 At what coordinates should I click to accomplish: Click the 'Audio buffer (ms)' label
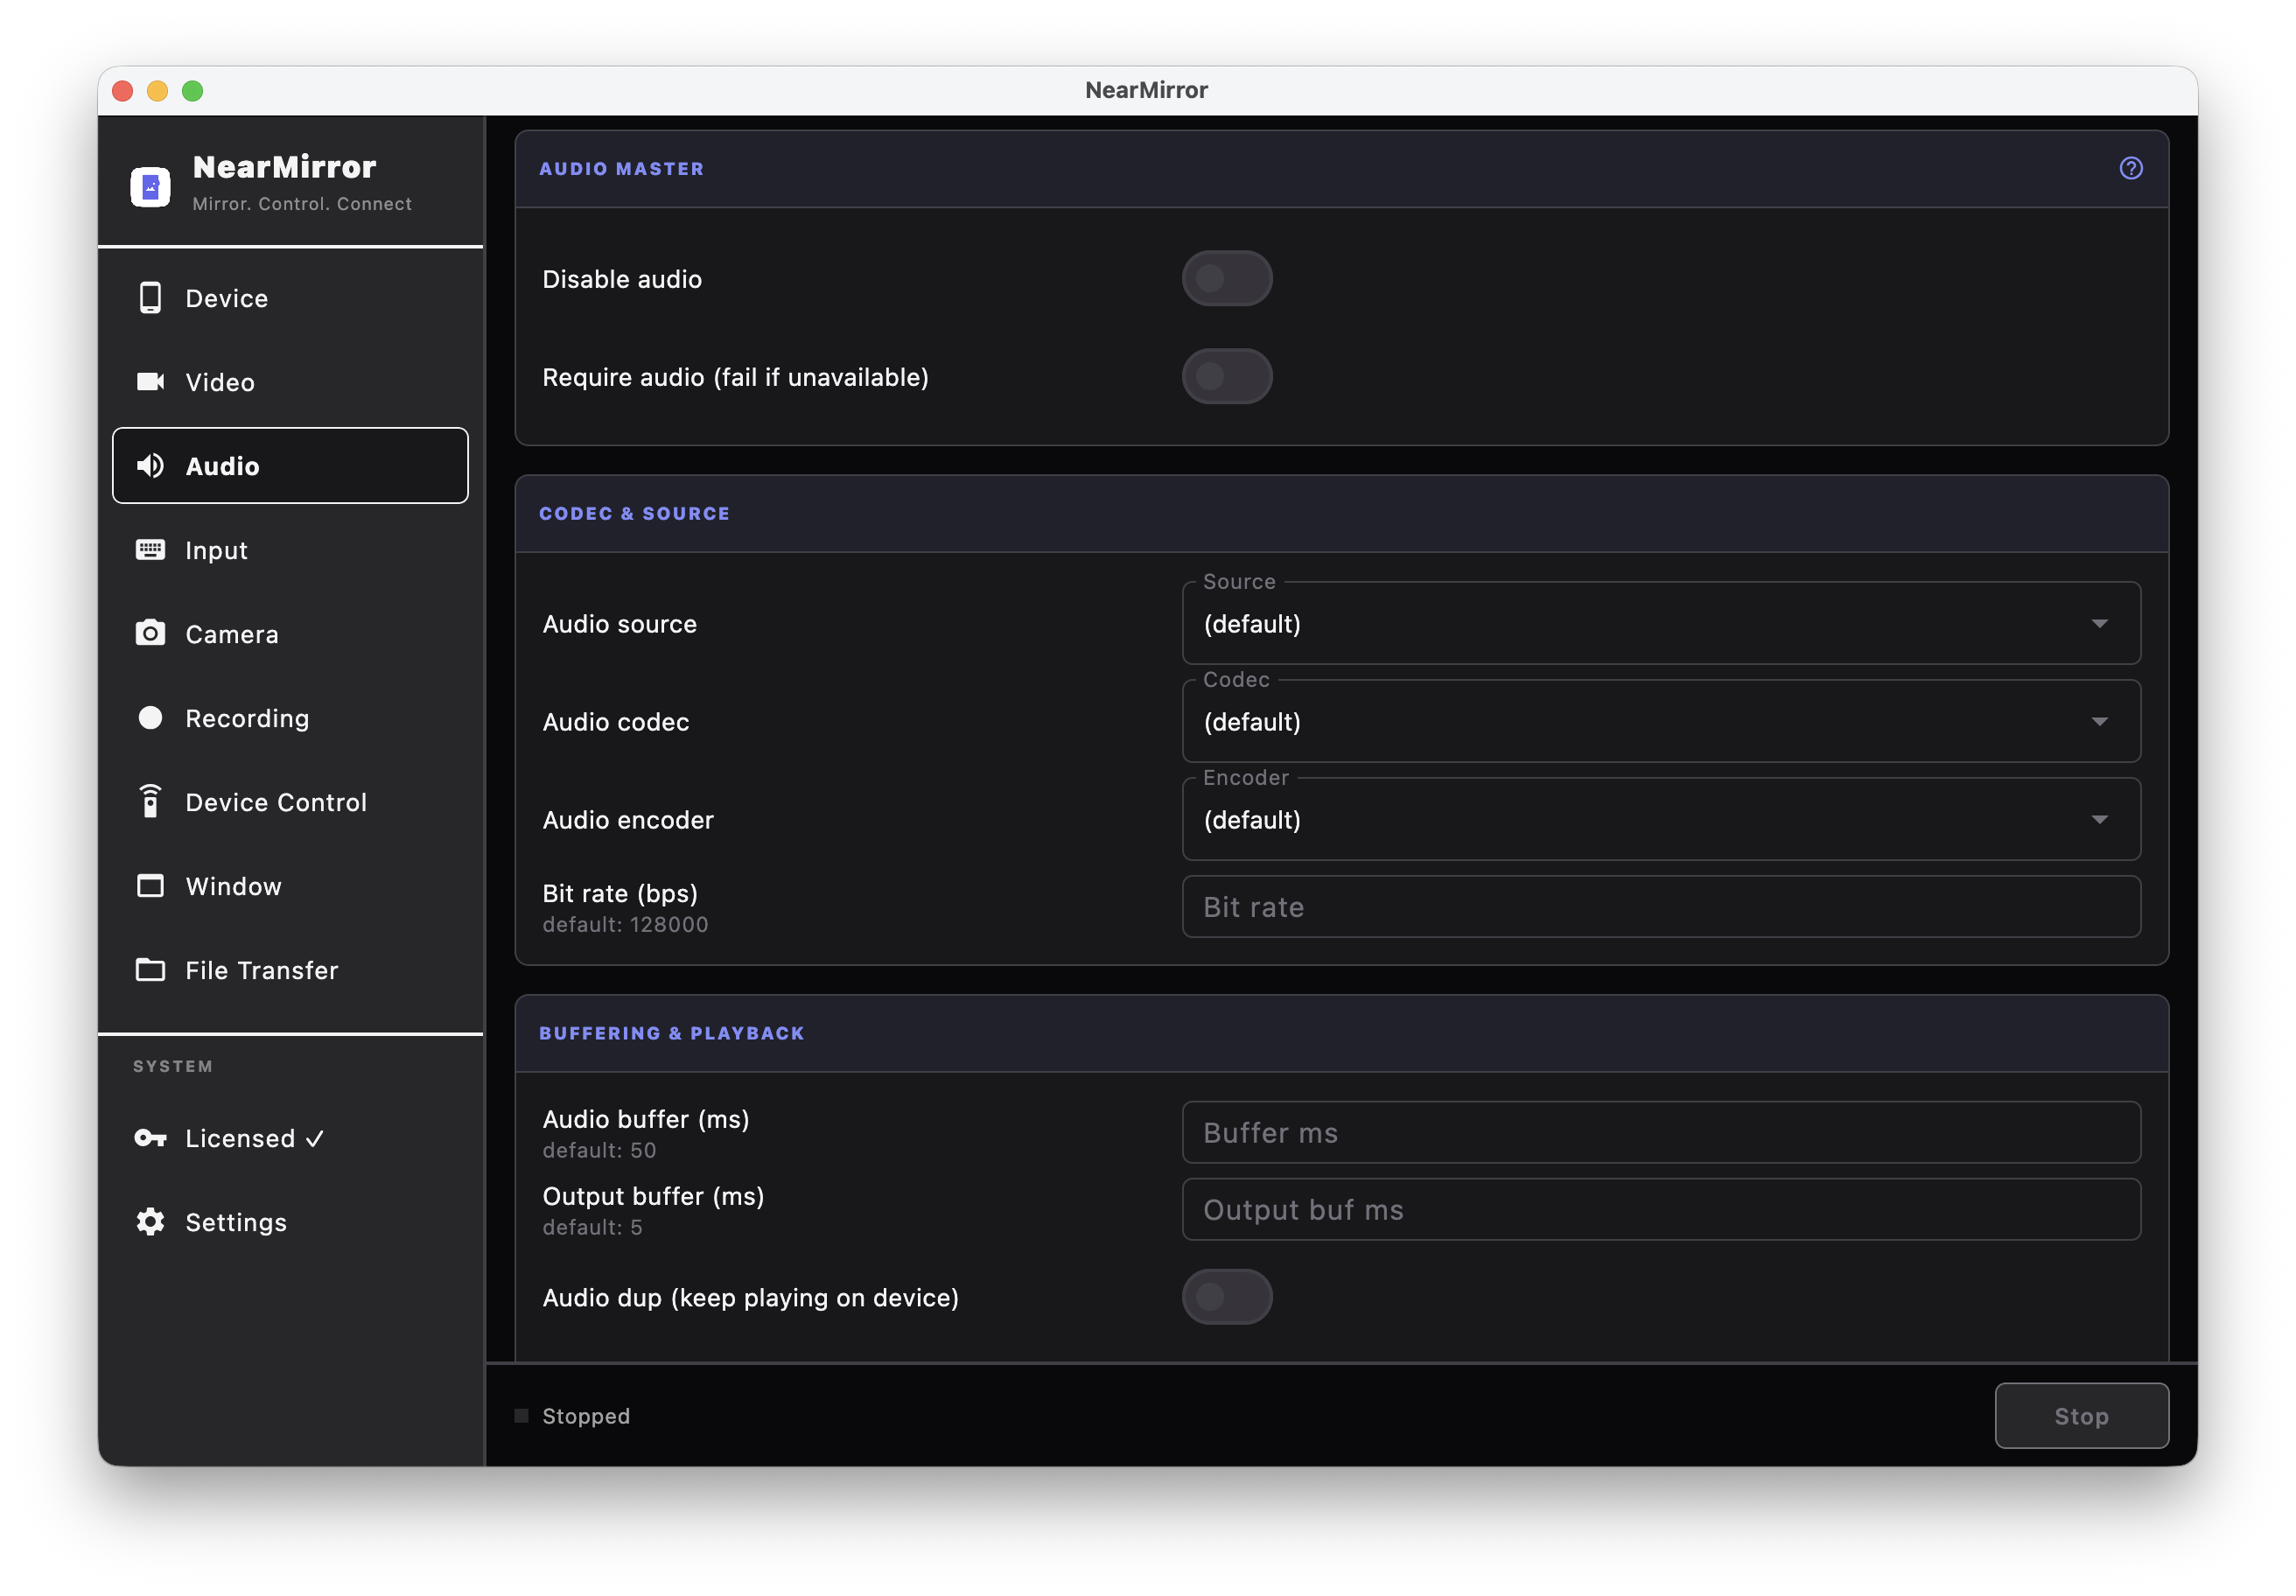point(646,1119)
